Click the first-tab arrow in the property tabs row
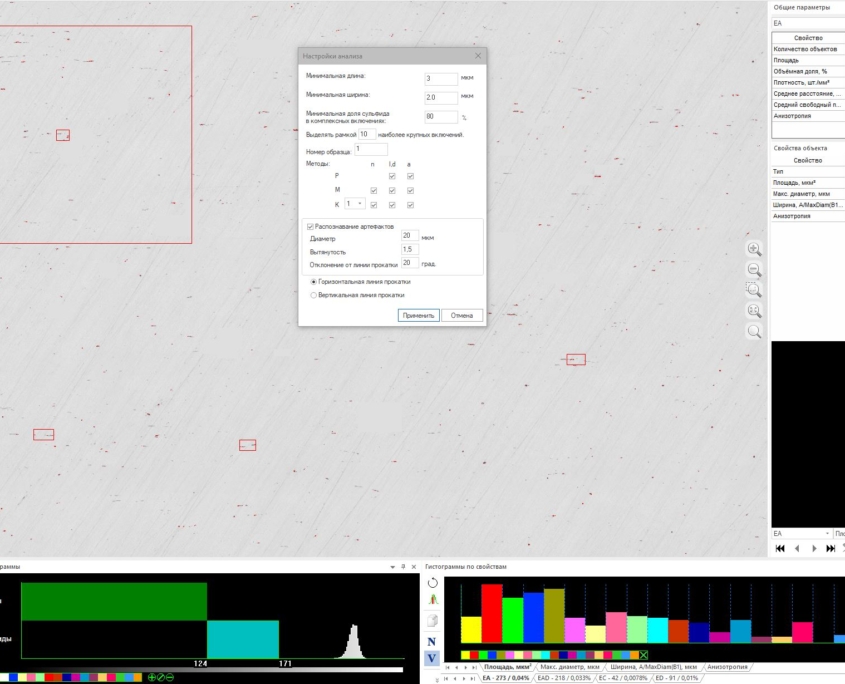845x684 pixels. tap(447, 667)
